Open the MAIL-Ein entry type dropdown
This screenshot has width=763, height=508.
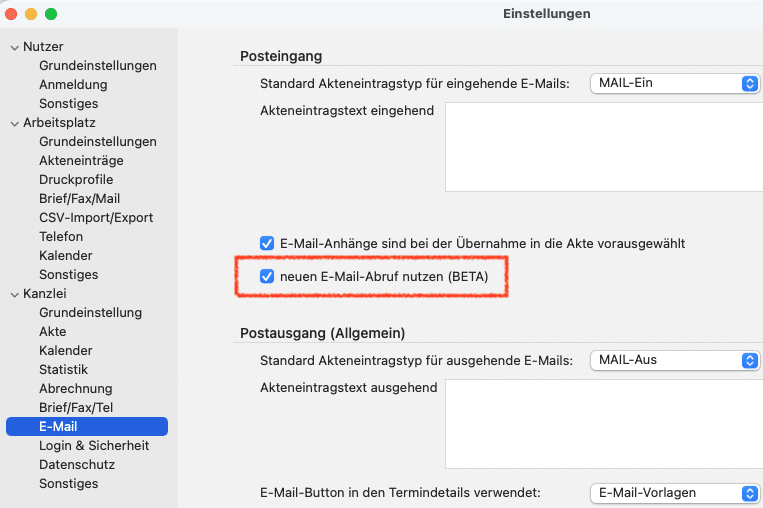[675, 83]
